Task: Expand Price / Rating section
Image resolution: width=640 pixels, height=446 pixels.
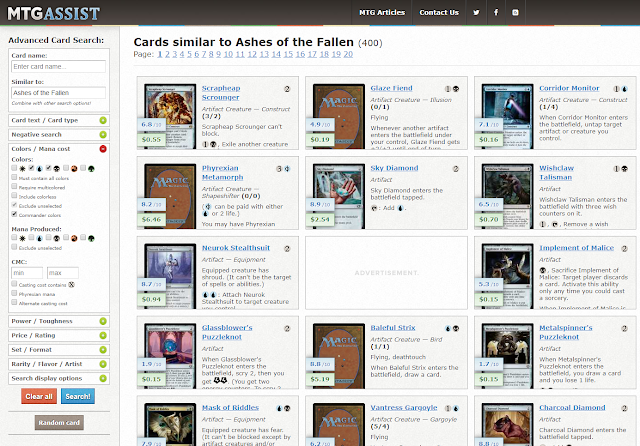Action: tap(59, 335)
